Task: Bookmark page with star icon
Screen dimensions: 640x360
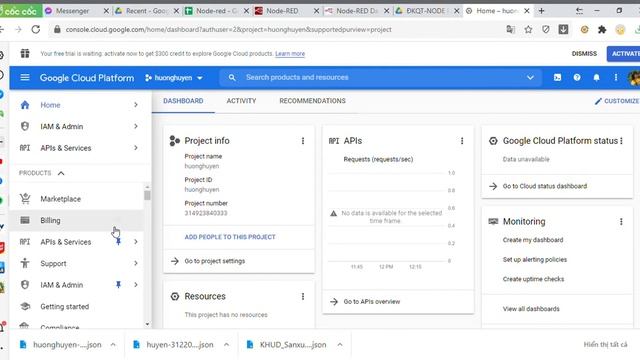Action: (x=528, y=29)
